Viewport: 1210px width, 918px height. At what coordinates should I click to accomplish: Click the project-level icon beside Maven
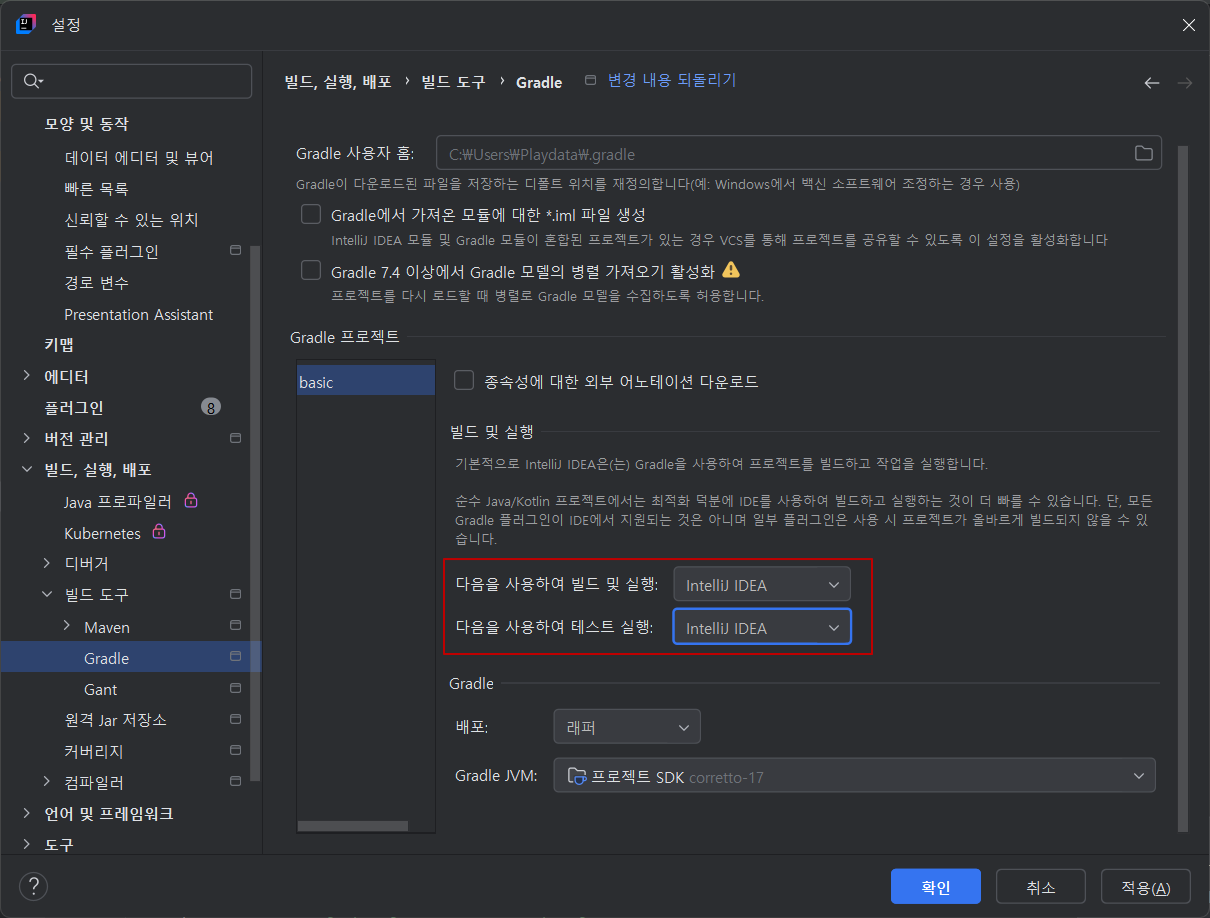(236, 626)
